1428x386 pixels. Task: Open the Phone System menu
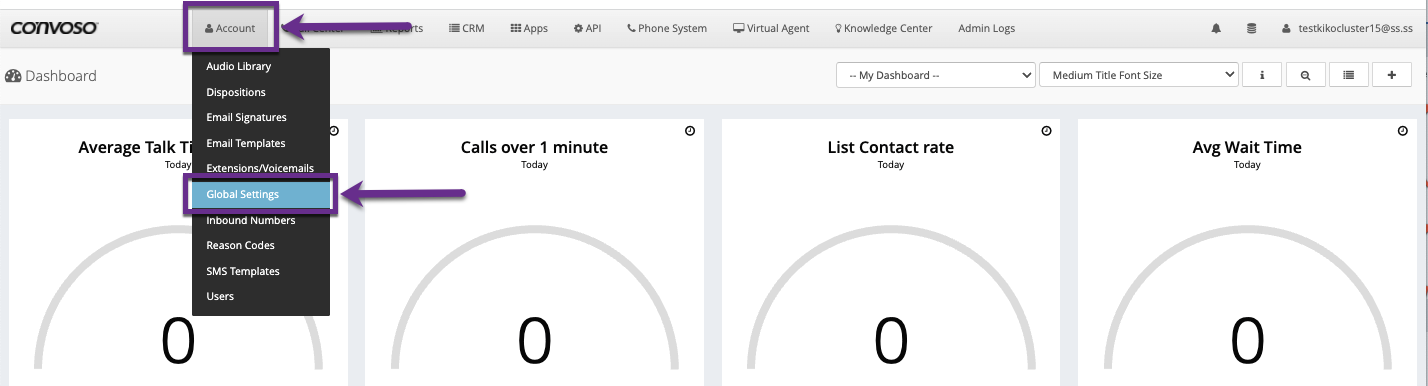(667, 28)
